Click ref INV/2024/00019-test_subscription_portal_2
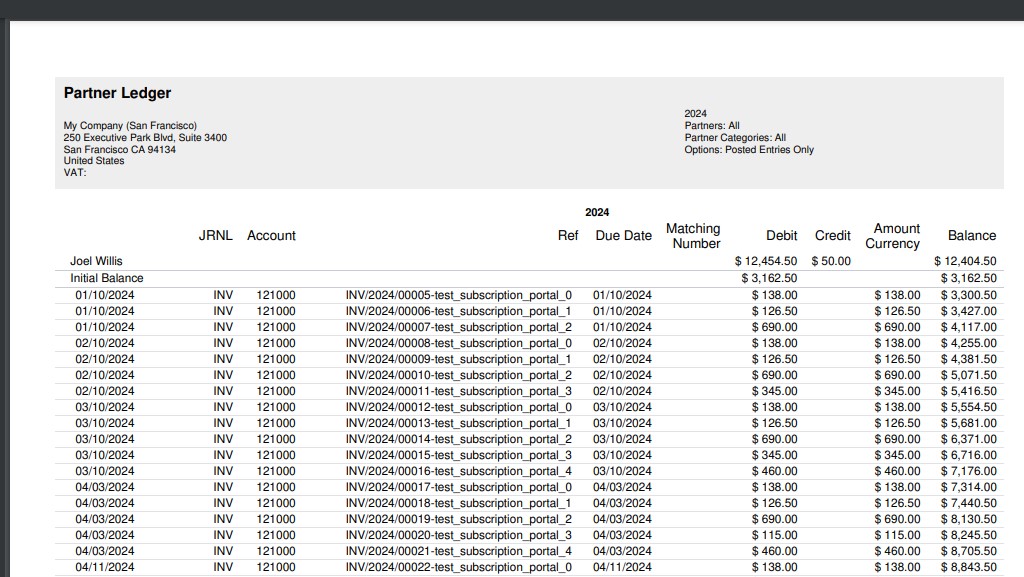The height and width of the screenshot is (577, 1024). 458,519
